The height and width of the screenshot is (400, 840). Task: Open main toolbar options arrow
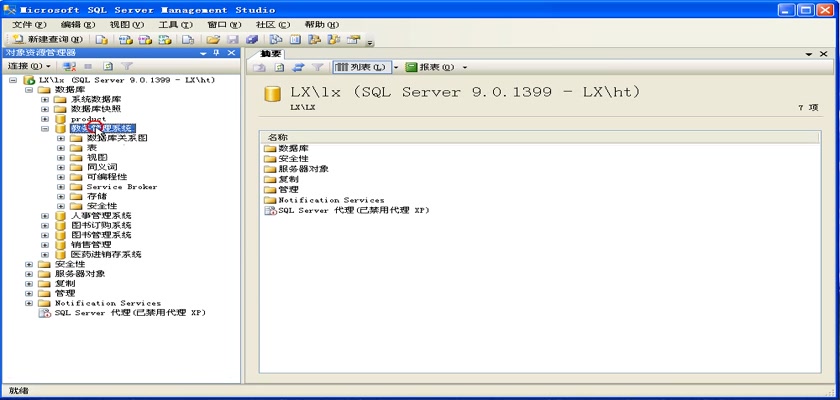[x=370, y=41]
